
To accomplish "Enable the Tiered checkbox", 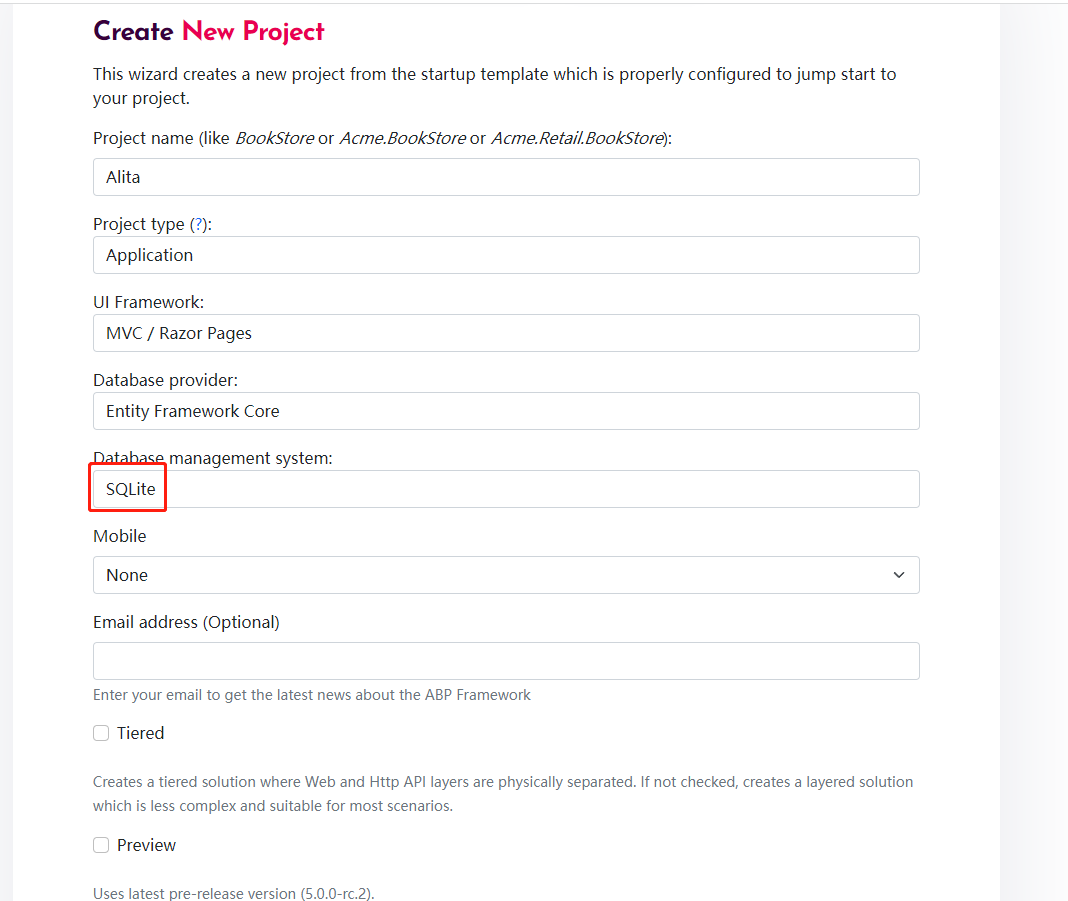I will point(100,732).
